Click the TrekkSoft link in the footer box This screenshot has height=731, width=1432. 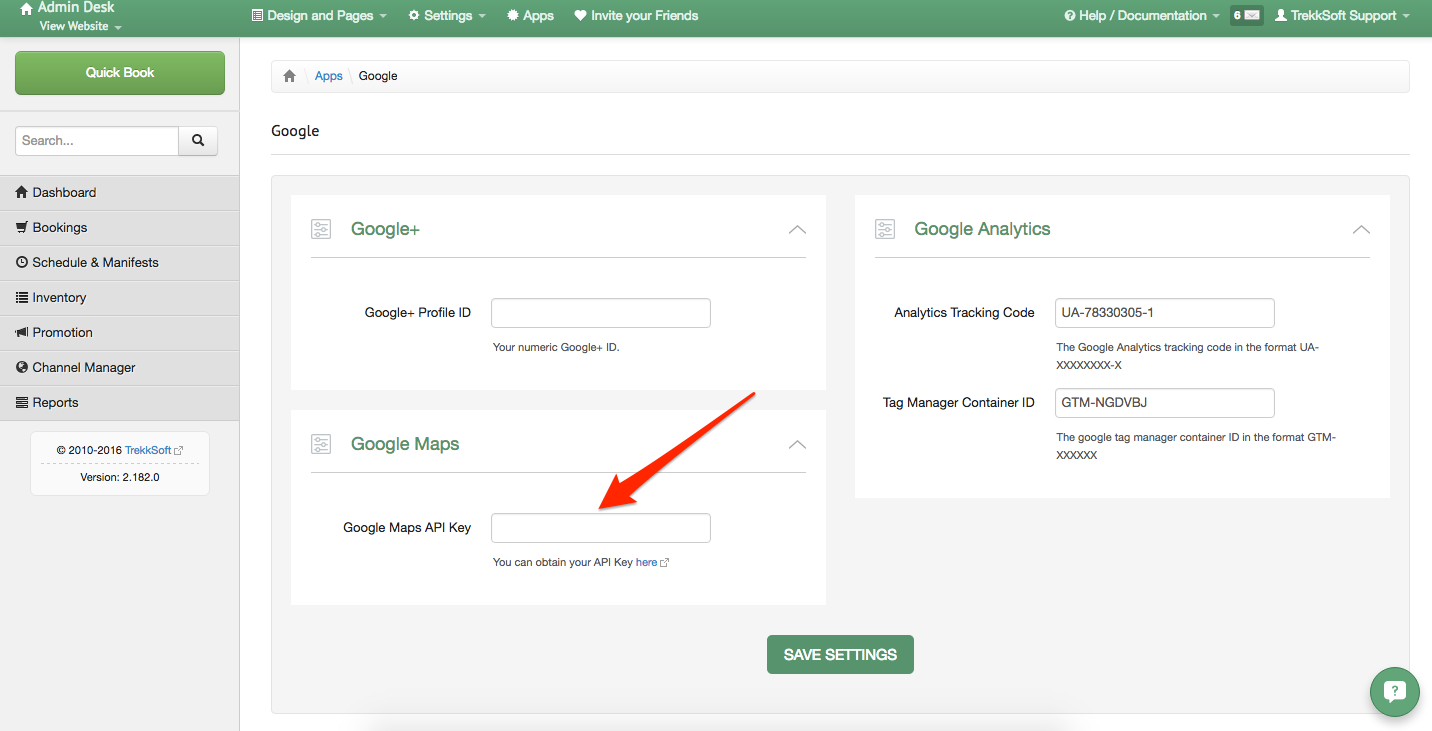click(148, 451)
